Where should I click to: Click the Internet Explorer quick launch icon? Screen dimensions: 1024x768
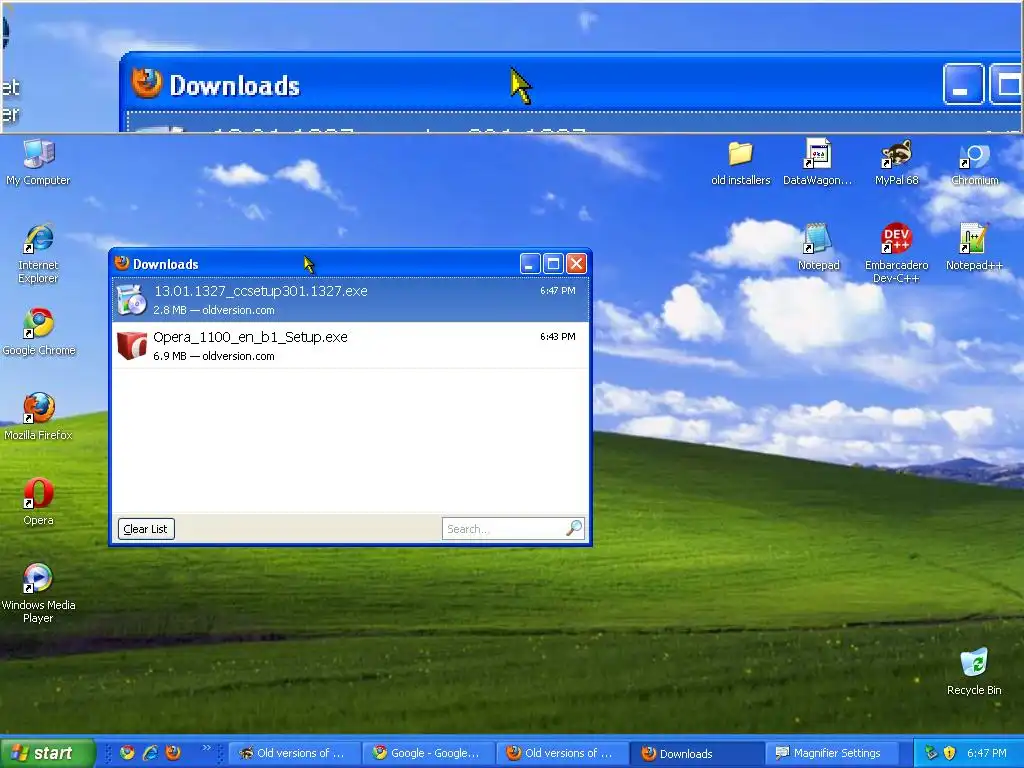(x=150, y=752)
